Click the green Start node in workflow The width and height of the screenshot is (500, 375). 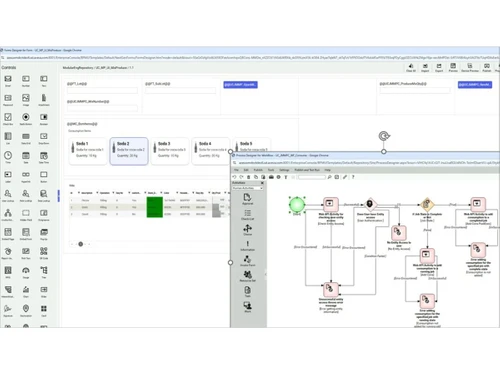[297, 204]
